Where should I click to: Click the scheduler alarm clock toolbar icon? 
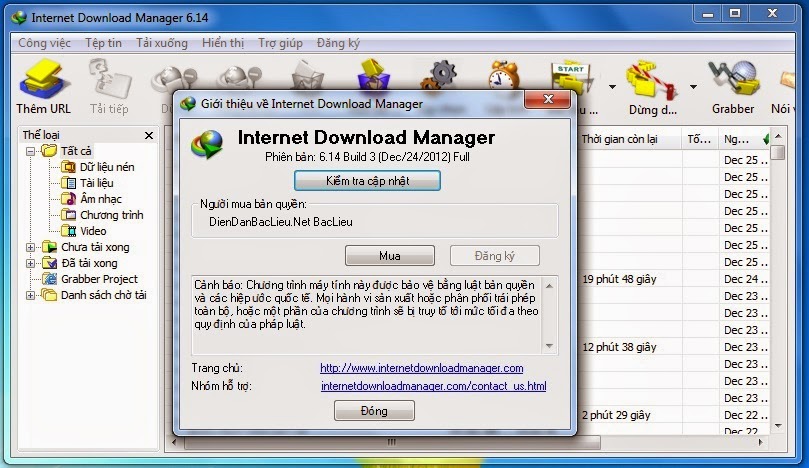coord(504,76)
